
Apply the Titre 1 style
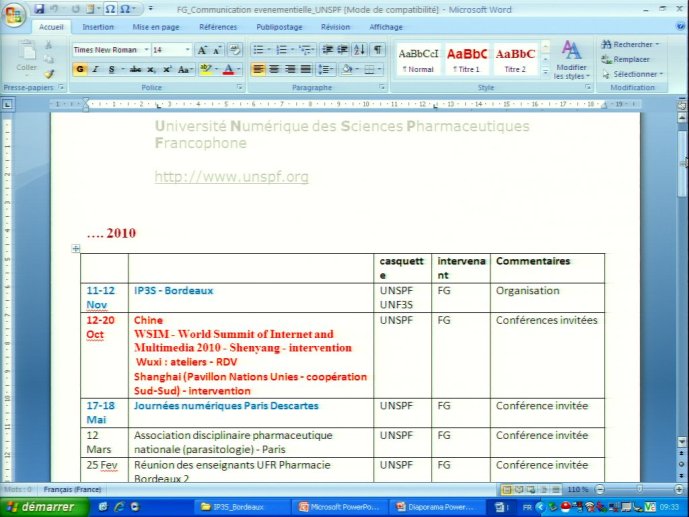(467, 60)
